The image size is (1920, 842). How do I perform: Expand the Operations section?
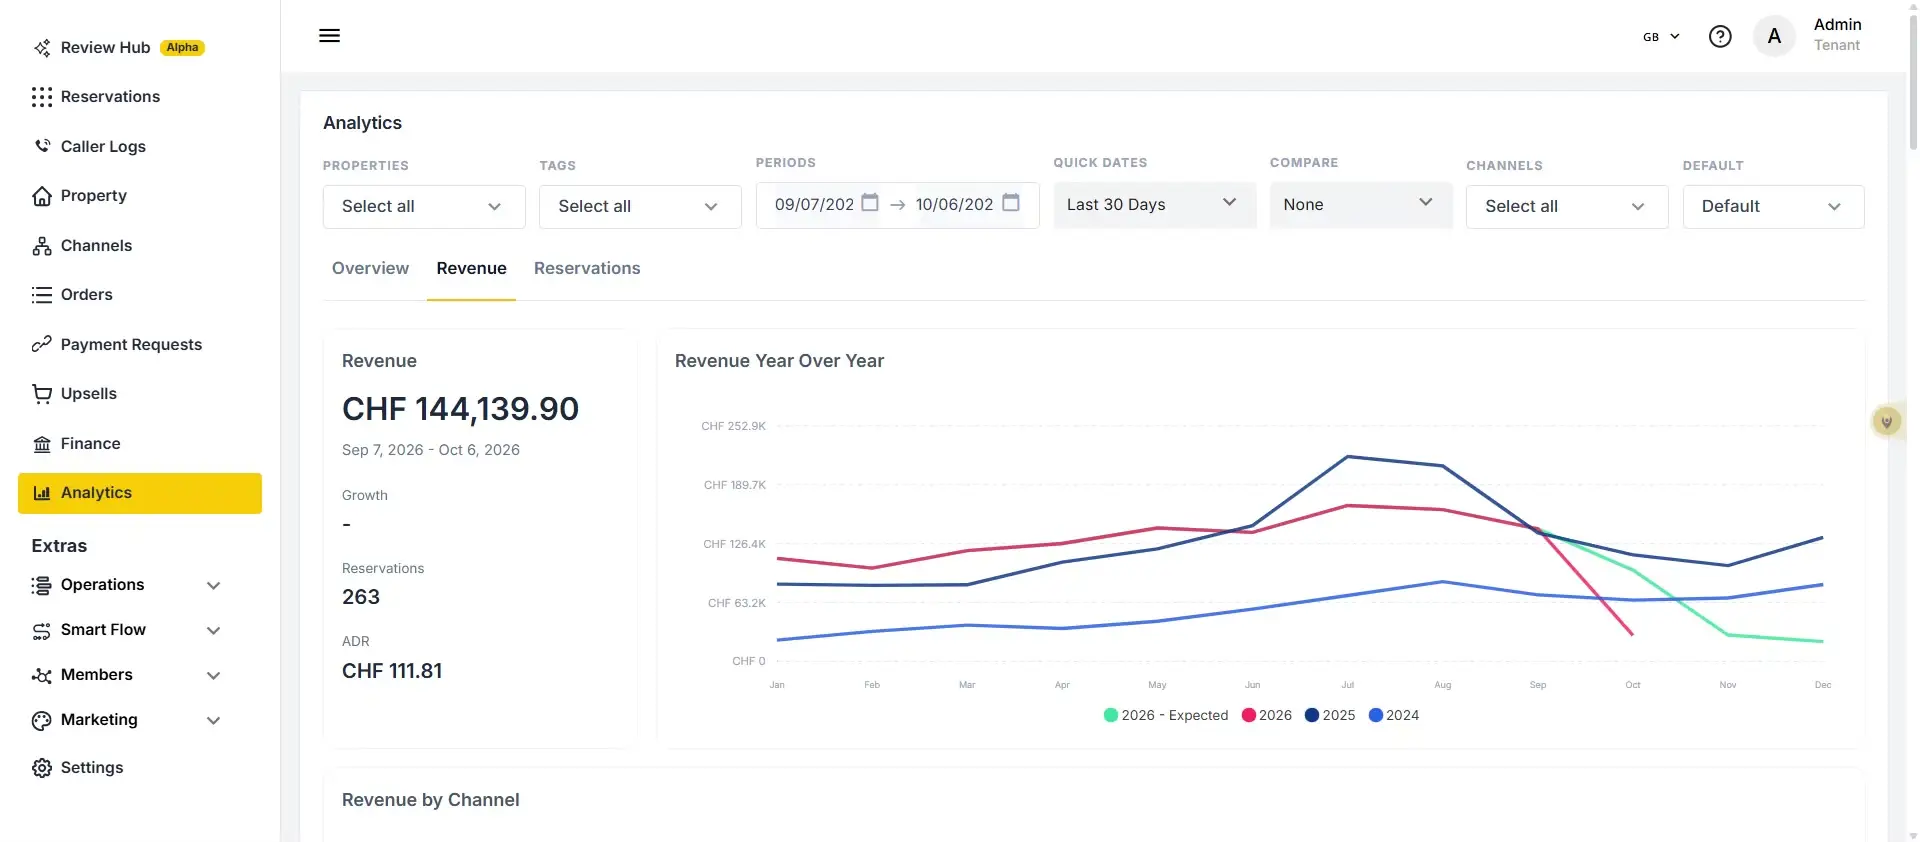point(125,585)
